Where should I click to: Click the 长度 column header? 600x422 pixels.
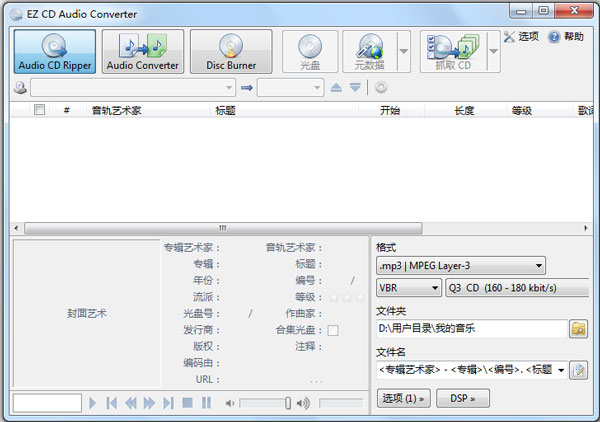[x=465, y=111]
